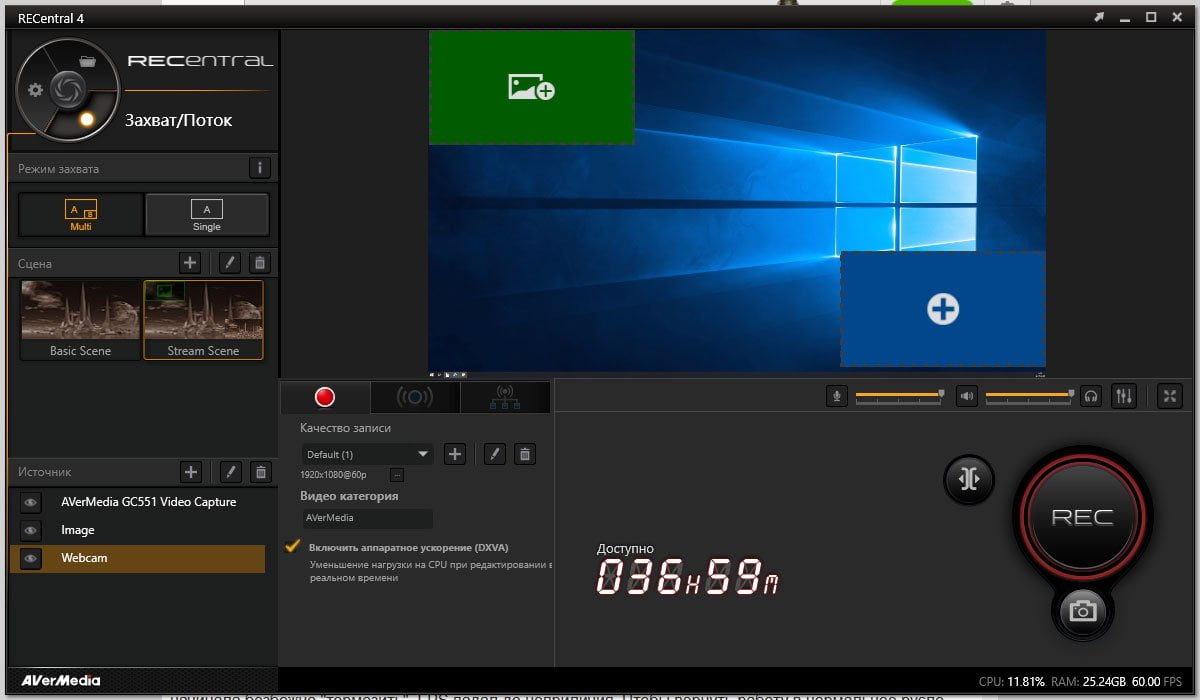
Task: Hide the AVerMedia GC551 Video Capture source
Action: tap(31, 502)
